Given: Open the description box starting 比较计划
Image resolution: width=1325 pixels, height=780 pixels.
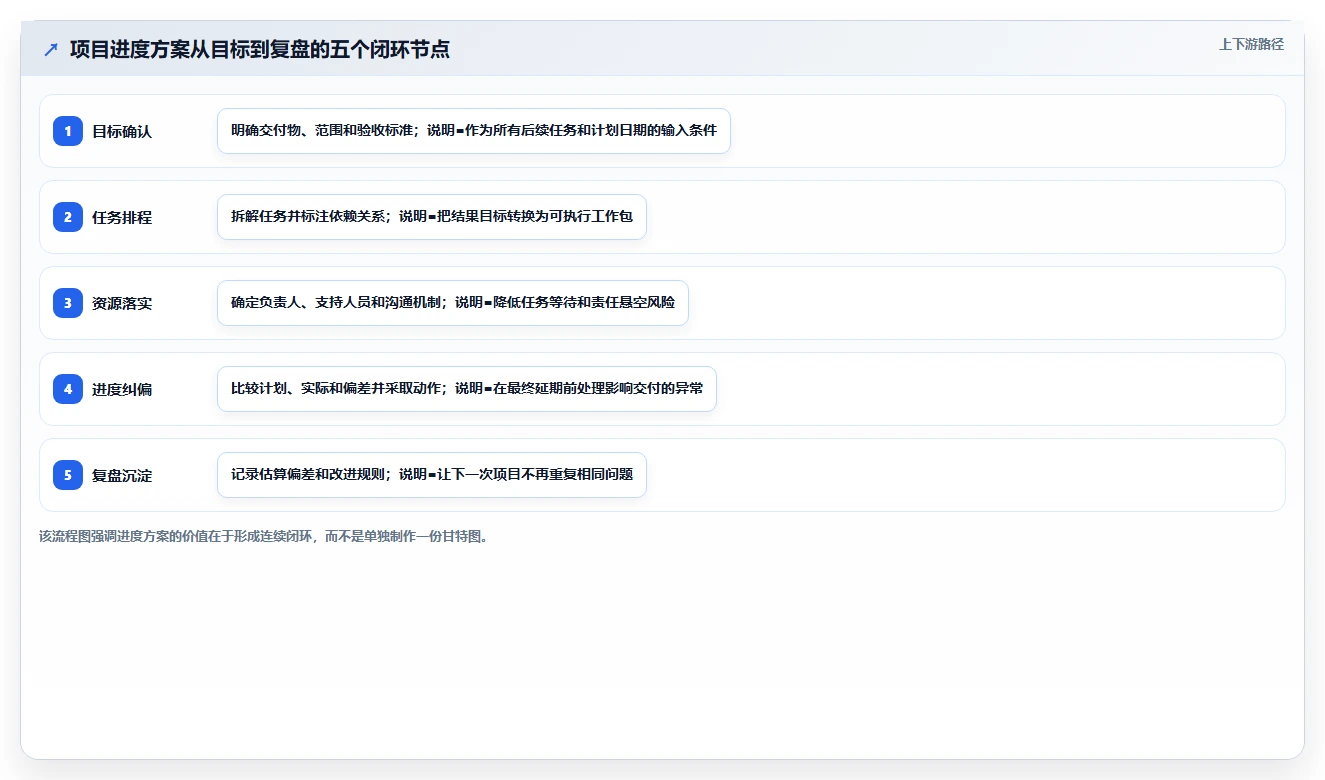Looking at the screenshot, I should [467, 389].
